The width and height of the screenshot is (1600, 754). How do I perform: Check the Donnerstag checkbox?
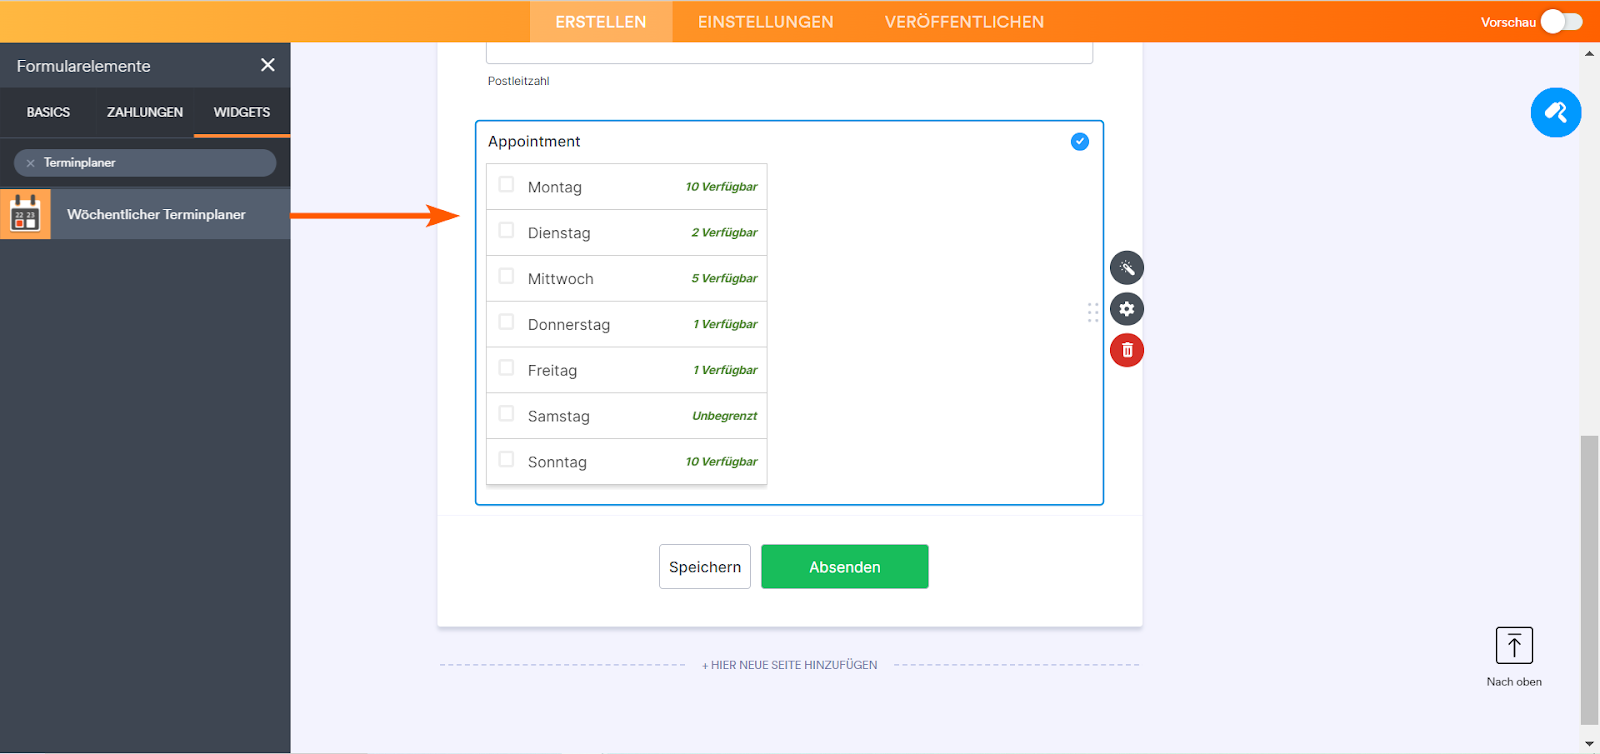point(506,323)
